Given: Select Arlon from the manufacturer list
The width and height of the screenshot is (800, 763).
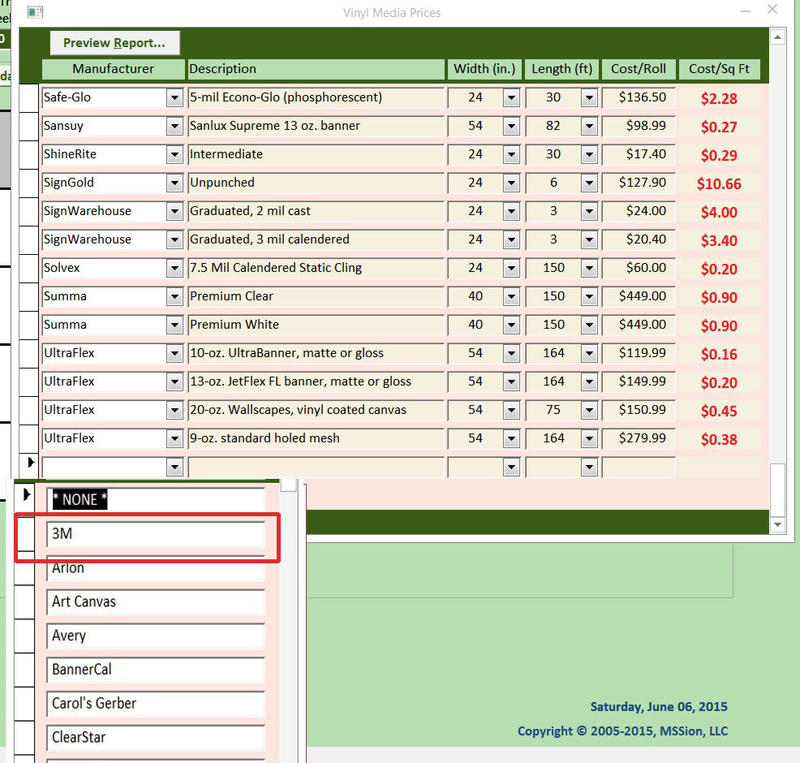Looking at the screenshot, I should coord(156,568).
